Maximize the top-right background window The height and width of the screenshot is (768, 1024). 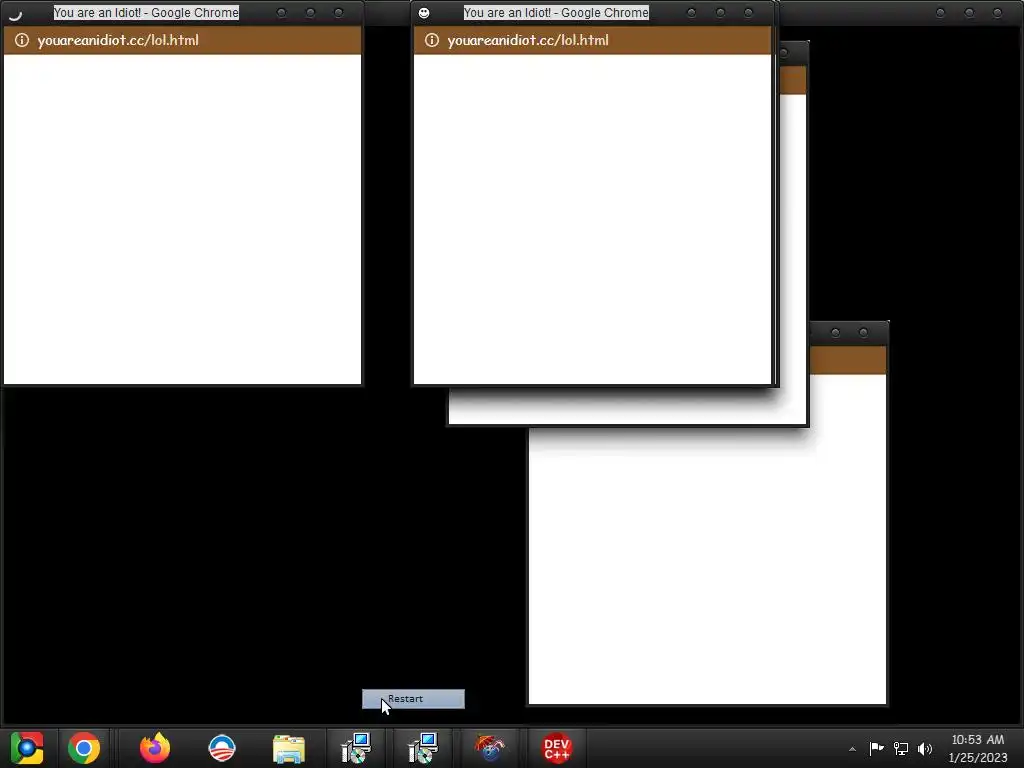(x=969, y=12)
